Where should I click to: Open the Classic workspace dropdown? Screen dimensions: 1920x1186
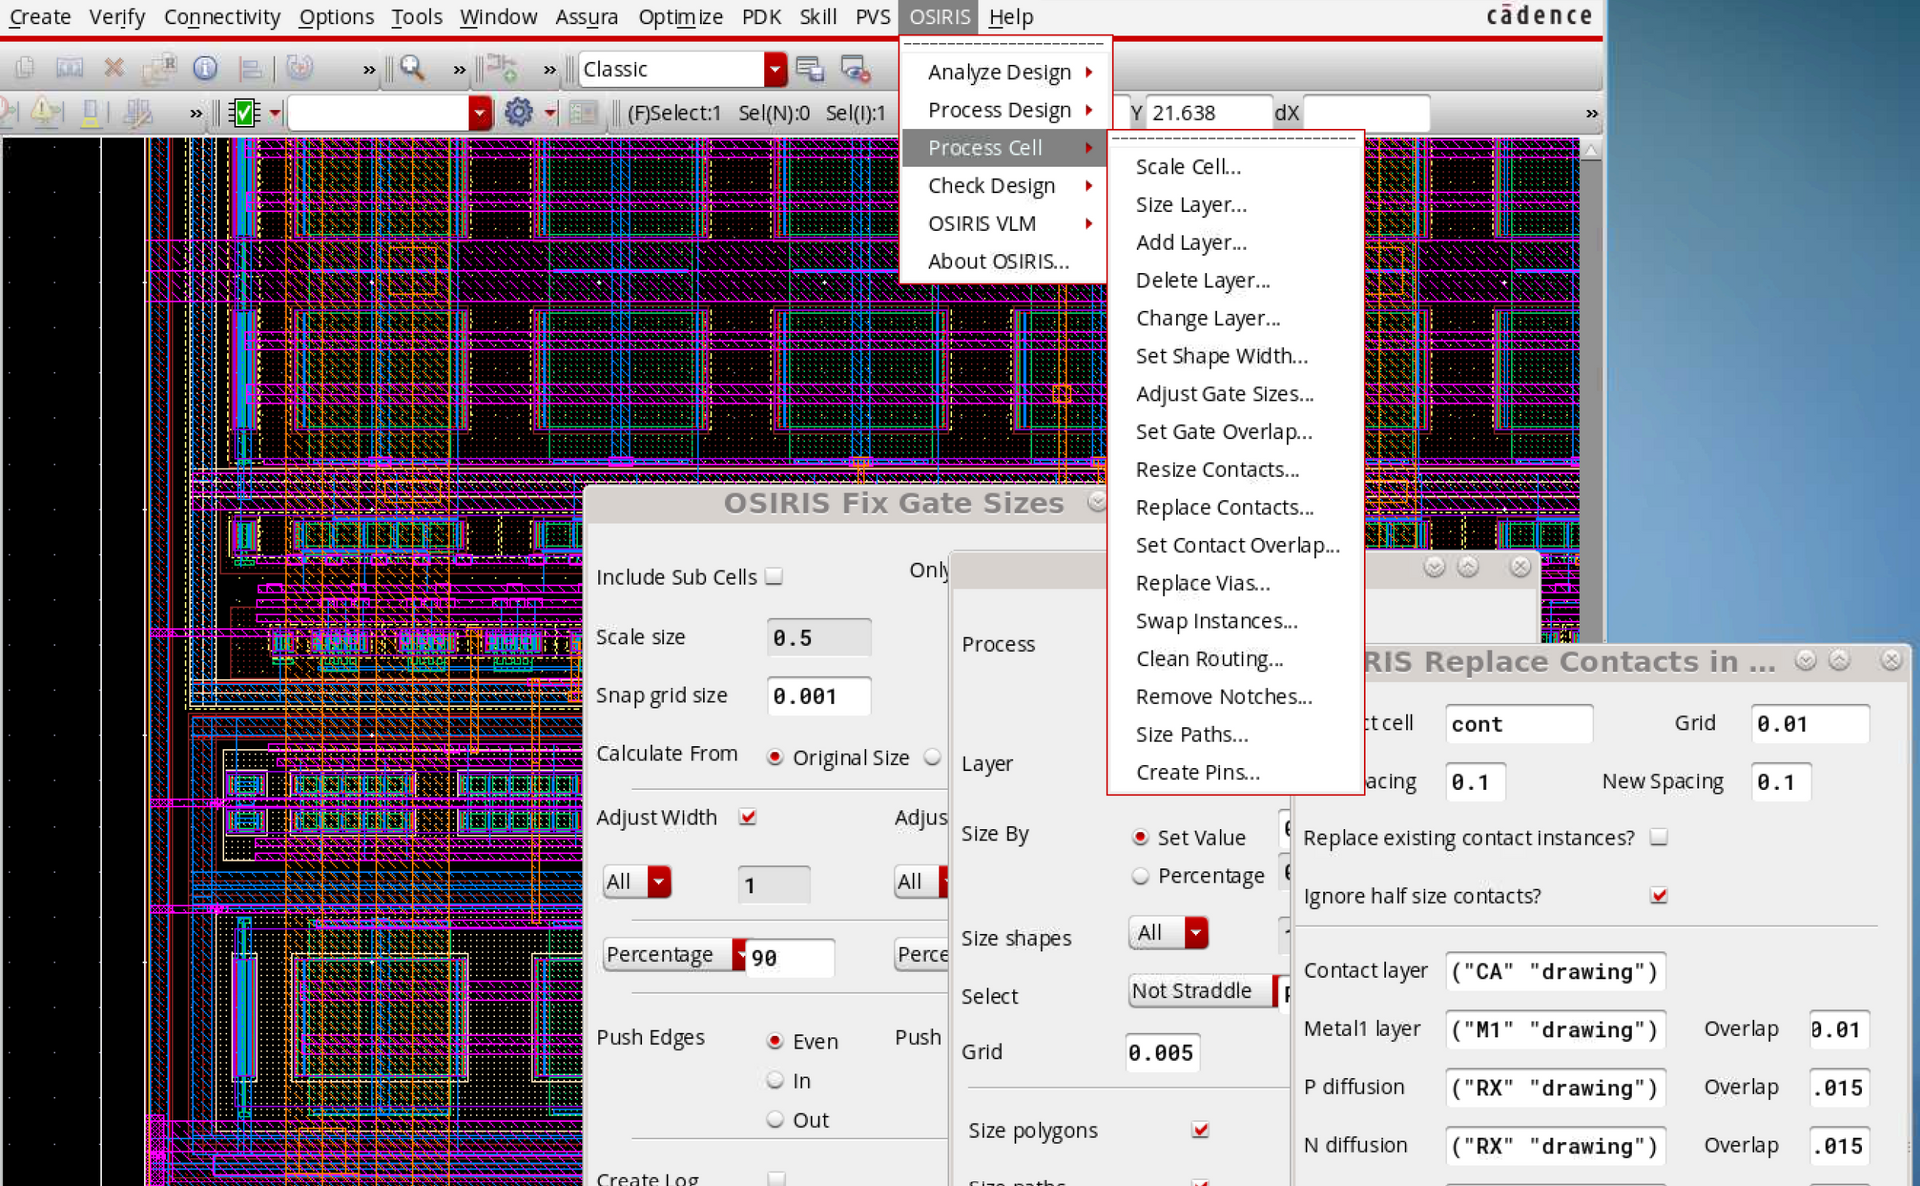click(x=775, y=69)
